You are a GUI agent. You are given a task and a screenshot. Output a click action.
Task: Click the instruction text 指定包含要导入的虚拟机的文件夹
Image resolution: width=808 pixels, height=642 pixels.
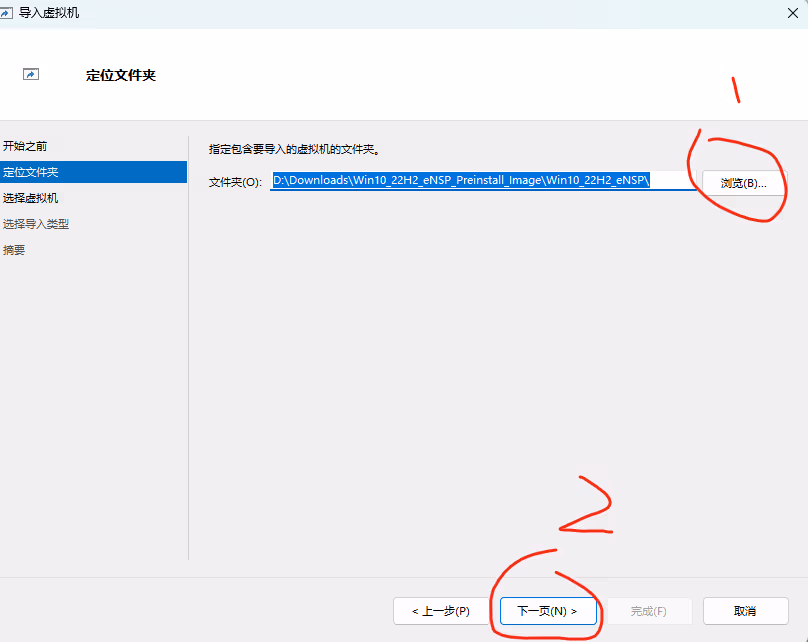(294, 149)
